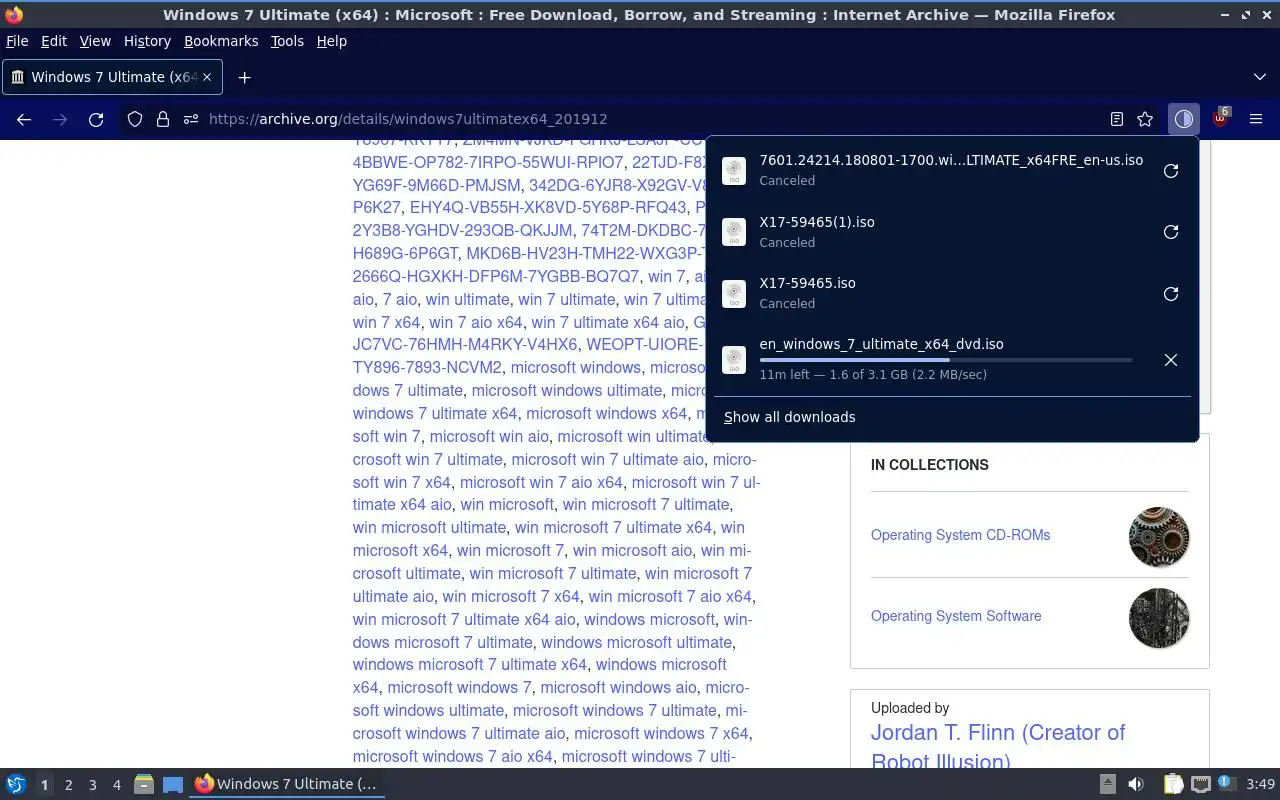Go forward one page
This screenshot has width=1280, height=800.
point(60,119)
